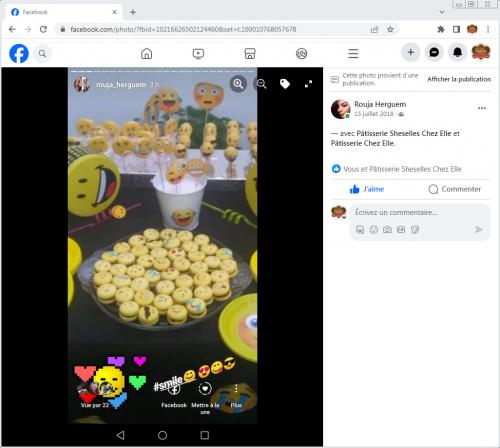
Task: Click the Create plus button
Action: click(411, 52)
